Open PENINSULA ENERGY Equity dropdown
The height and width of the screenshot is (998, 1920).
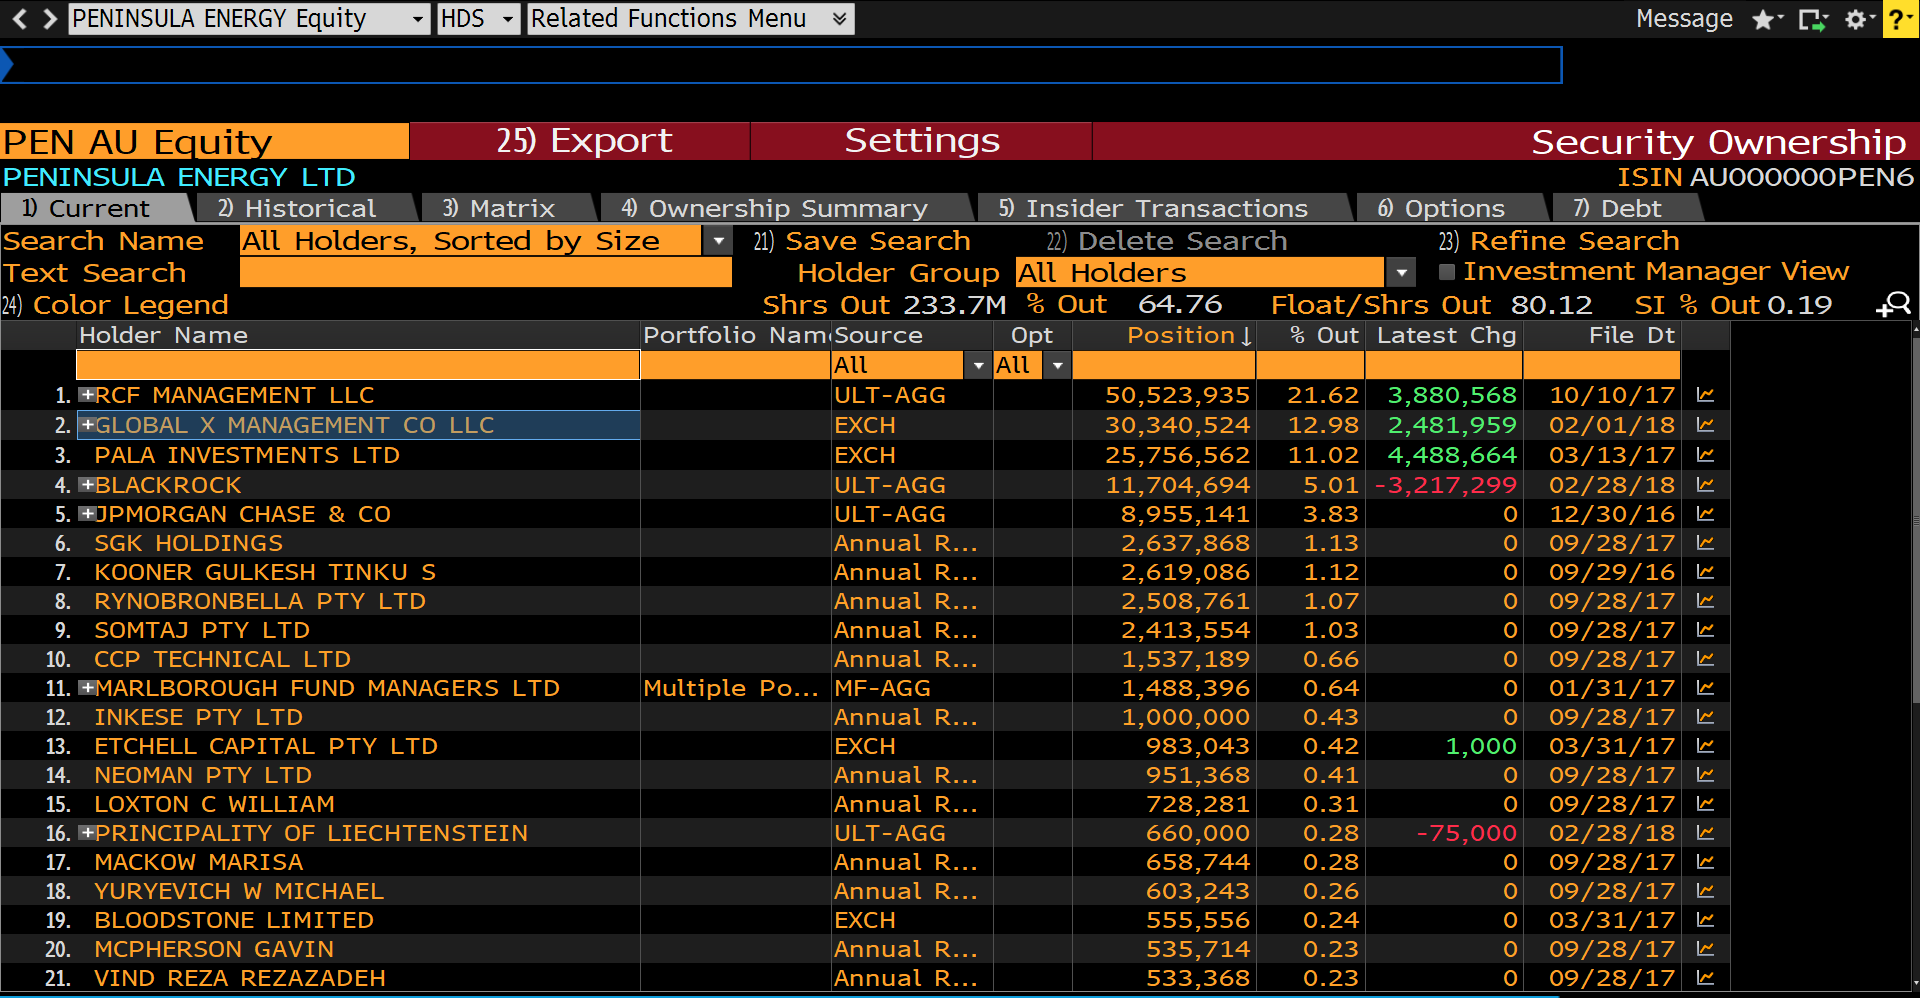[249, 19]
